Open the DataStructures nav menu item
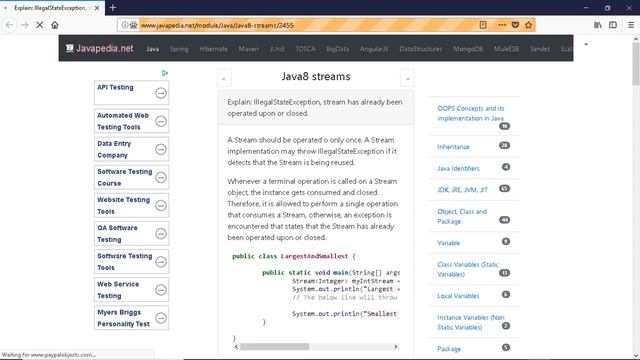 pos(421,49)
